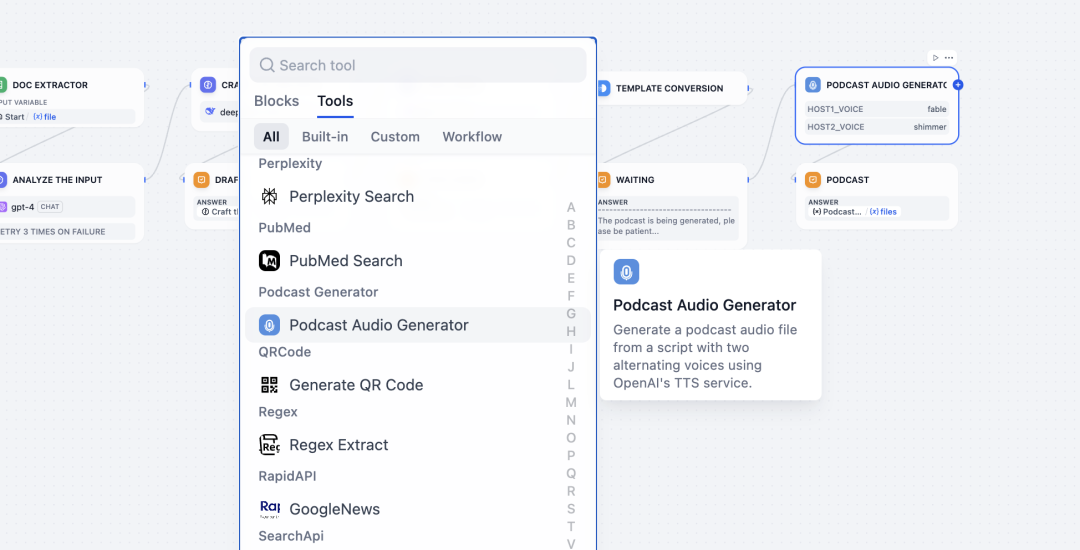1080x550 pixels.
Task: Jump to letter A in index
Action: pos(571,207)
